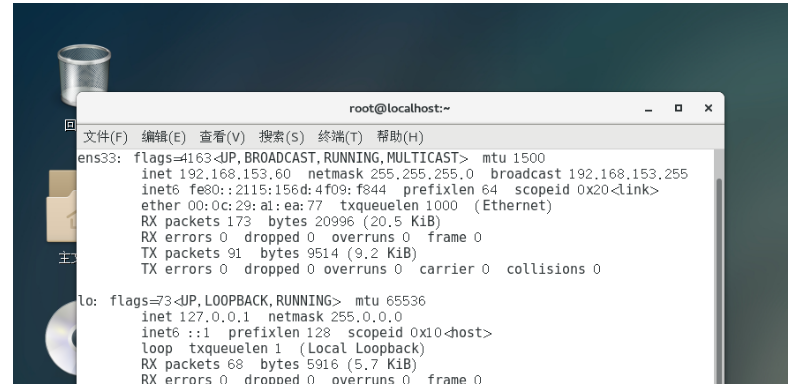Open the 编辑(E) menu
Viewport: 795px width, 386px height.
pos(163,137)
